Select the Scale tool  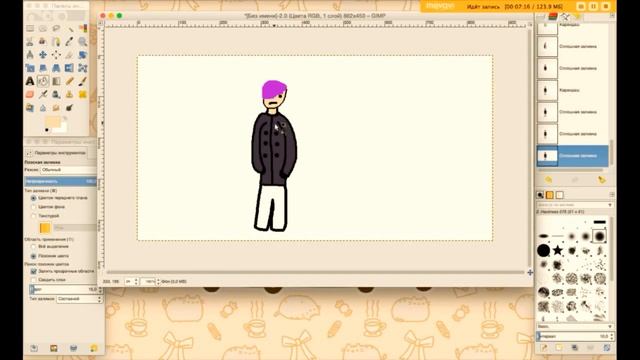coord(30,68)
